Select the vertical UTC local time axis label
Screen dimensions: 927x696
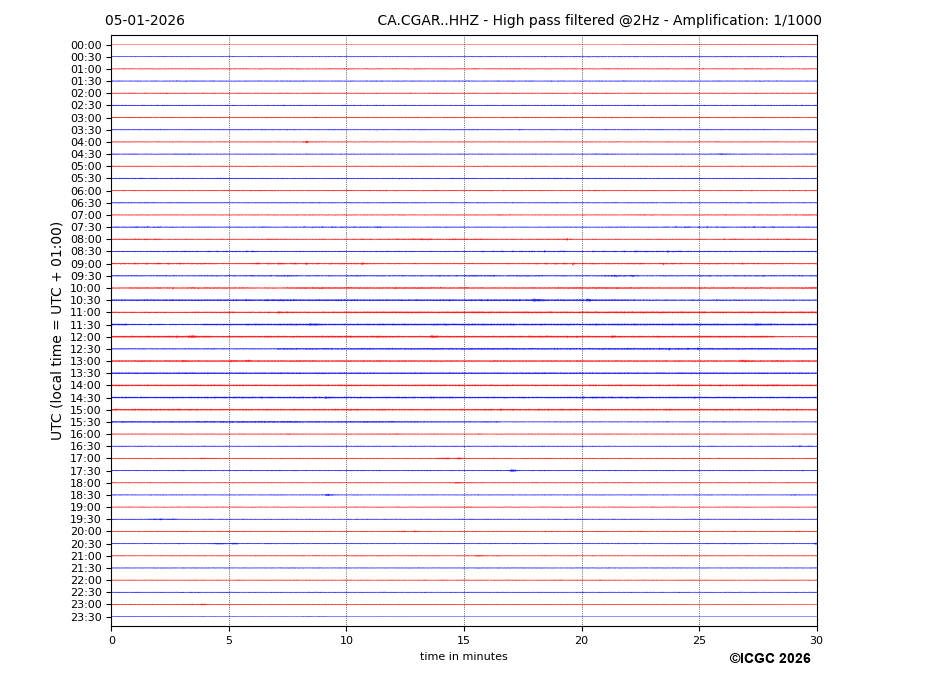click(58, 330)
